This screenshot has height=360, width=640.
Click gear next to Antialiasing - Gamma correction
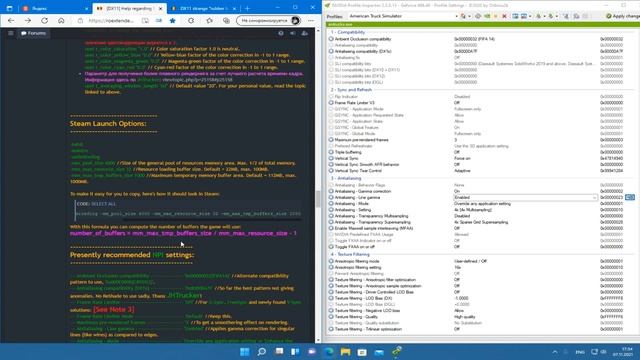(331, 191)
